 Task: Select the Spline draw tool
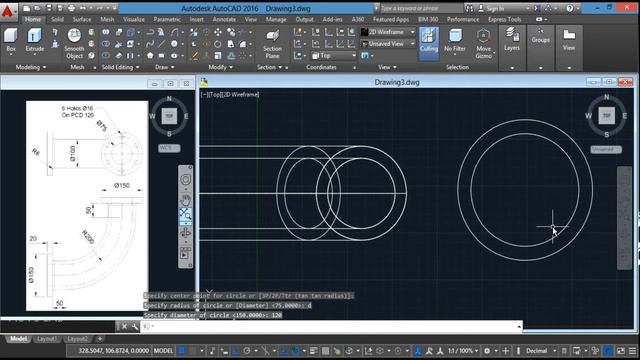[x=150, y=44]
